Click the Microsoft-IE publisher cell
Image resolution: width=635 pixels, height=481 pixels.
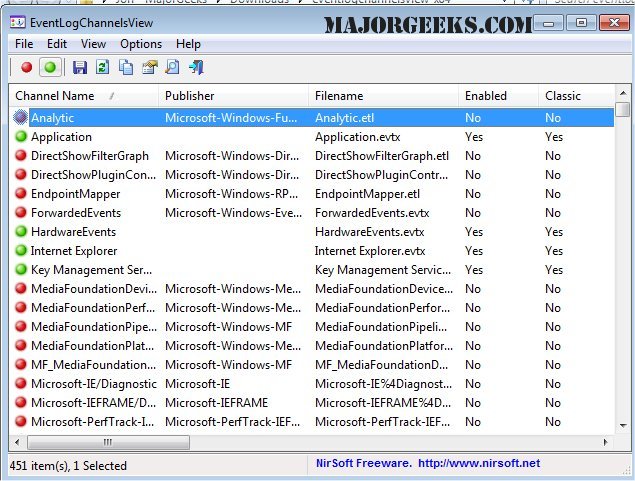pyautogui.click(x=197, y=383)
